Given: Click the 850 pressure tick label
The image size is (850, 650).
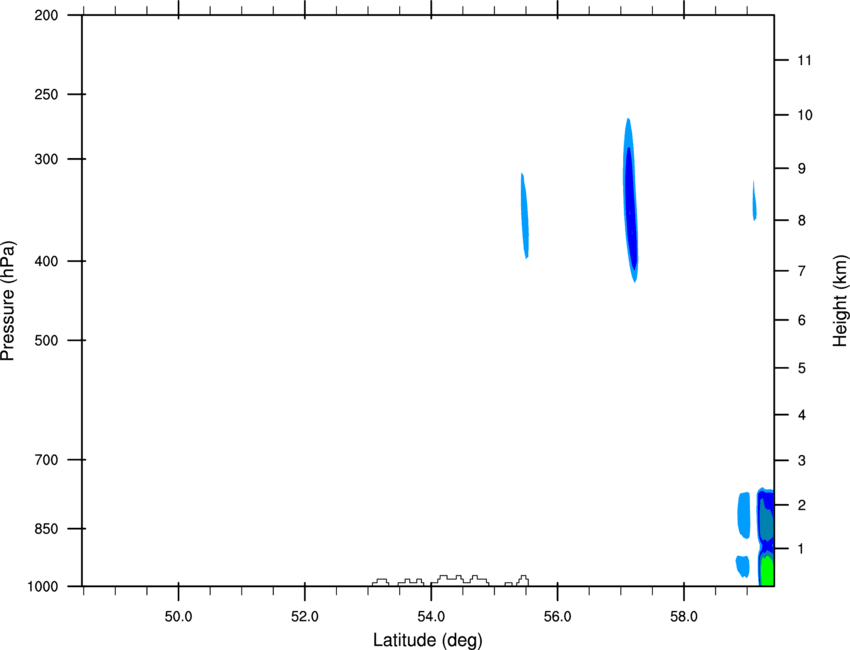Looking at the screenshot, I should point(47,529).
